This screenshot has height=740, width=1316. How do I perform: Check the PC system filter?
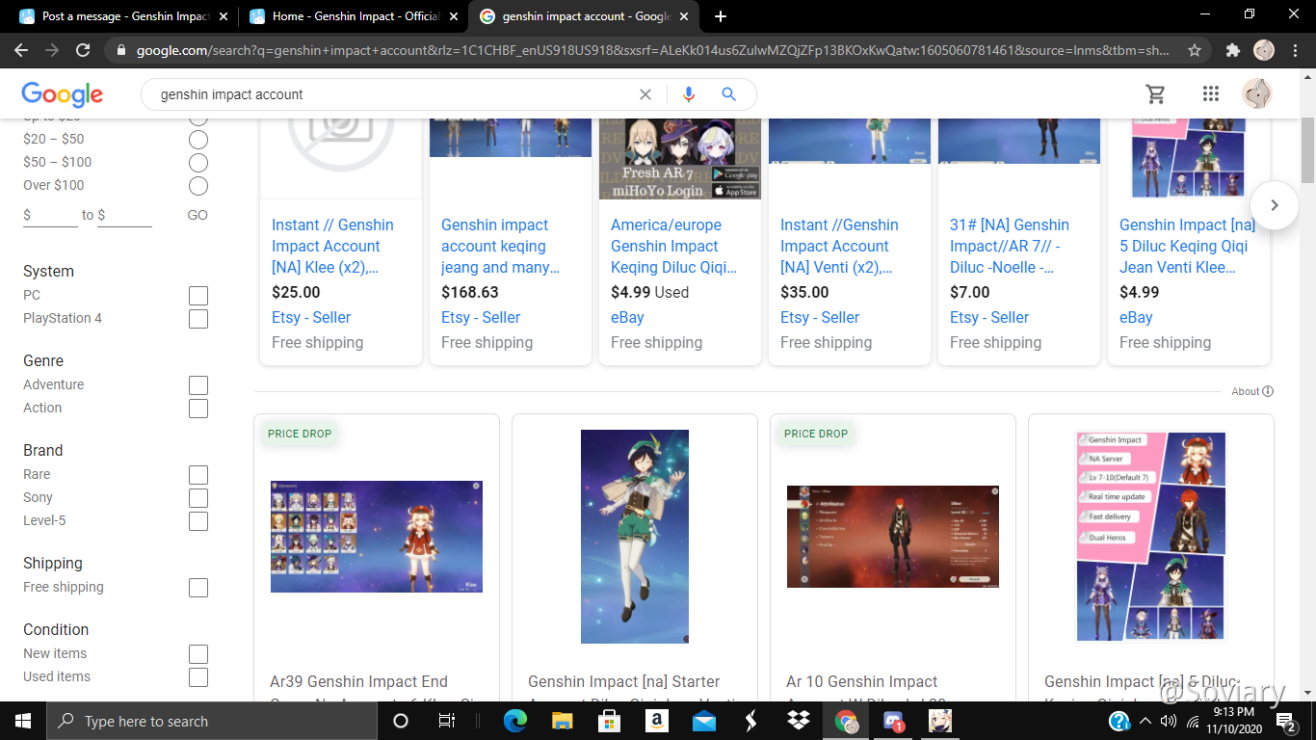(x=198, y=296)
